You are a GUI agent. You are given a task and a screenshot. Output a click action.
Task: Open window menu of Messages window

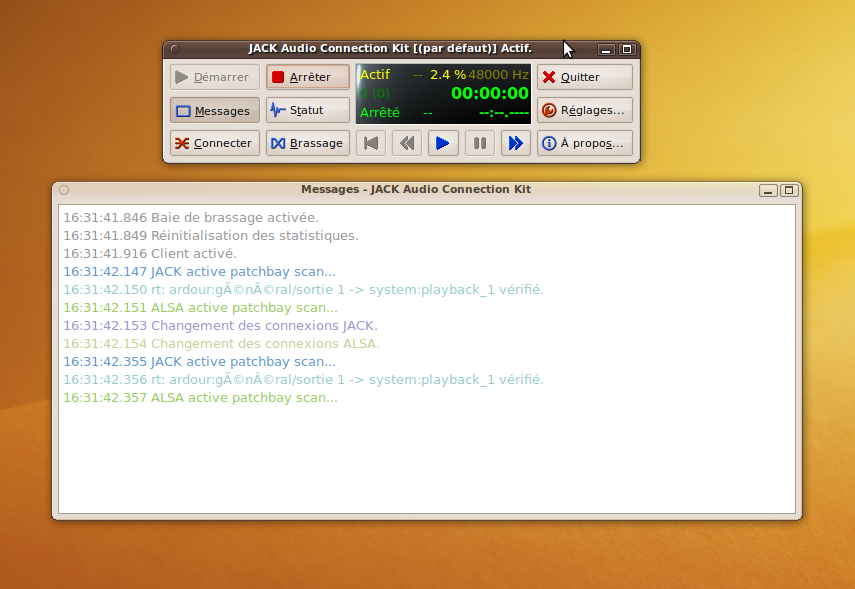(64, 190)
